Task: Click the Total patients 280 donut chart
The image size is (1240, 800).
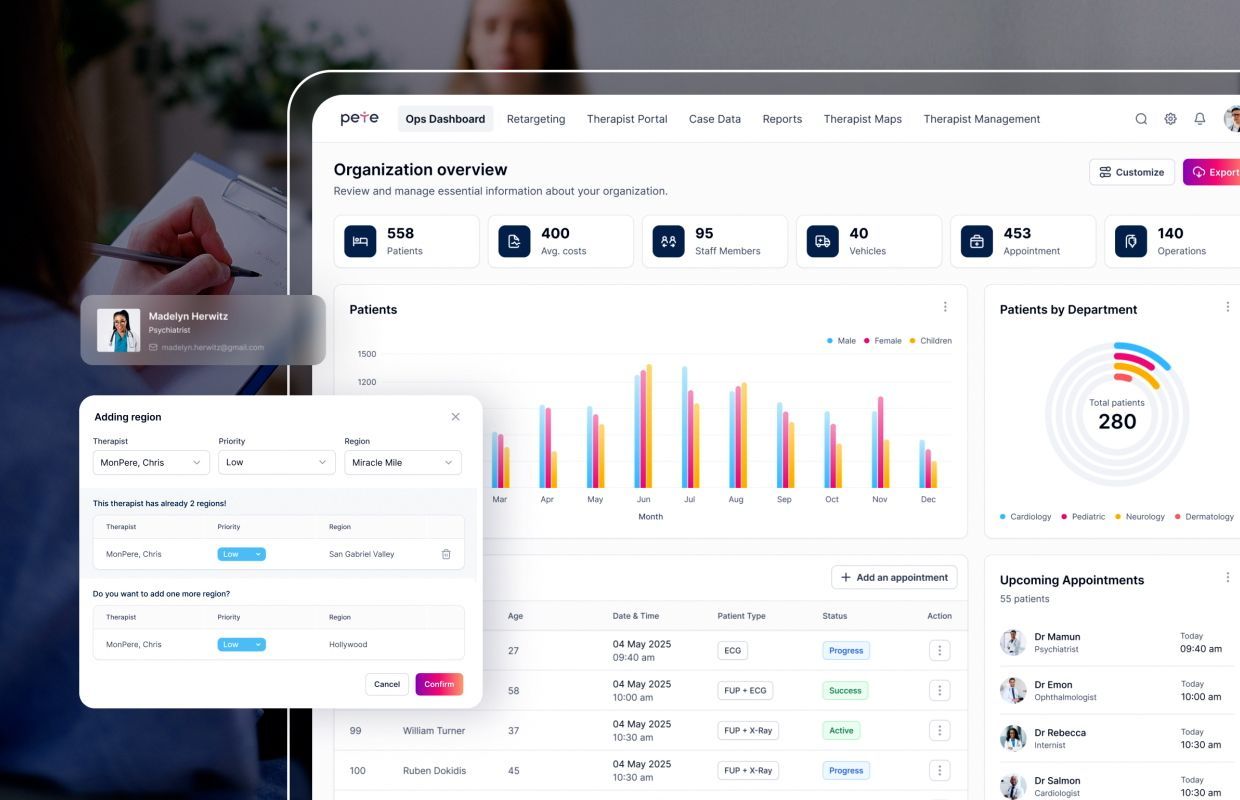Action: 1117,414
